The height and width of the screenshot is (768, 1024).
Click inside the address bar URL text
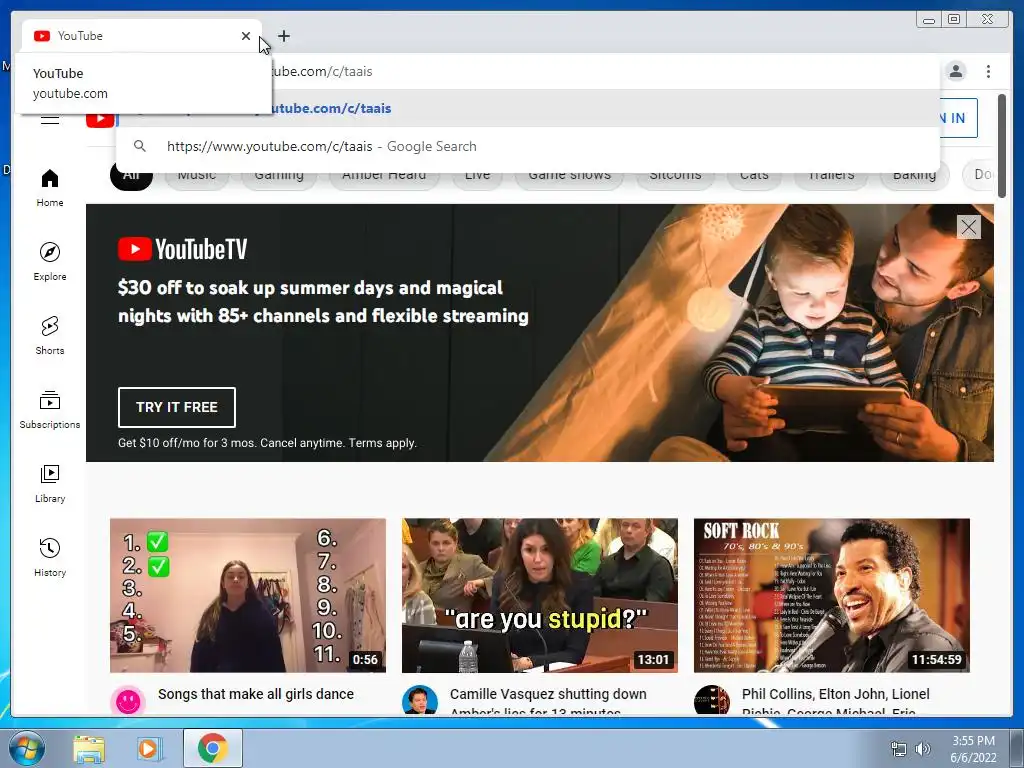[x=321, y=71]
